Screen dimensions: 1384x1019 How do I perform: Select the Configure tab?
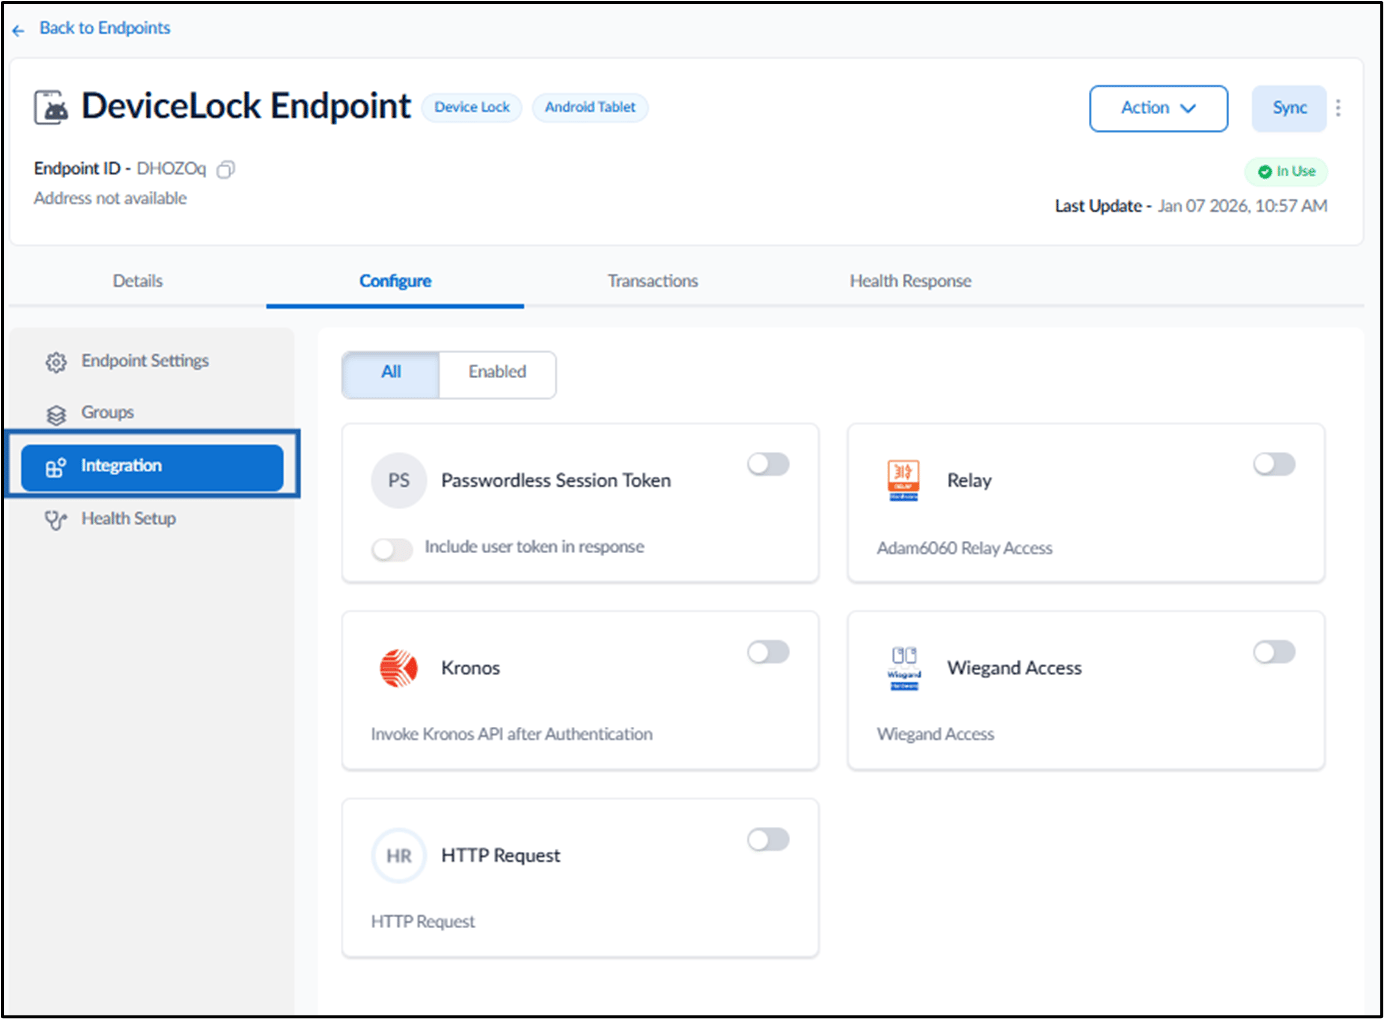pyautogui.click(x=395, y=281)
